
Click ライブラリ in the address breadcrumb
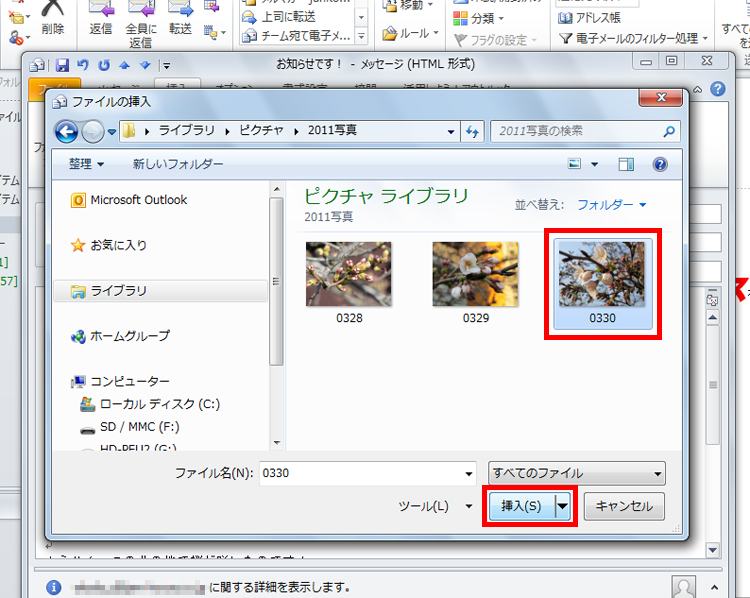click(x=187, y=131)
